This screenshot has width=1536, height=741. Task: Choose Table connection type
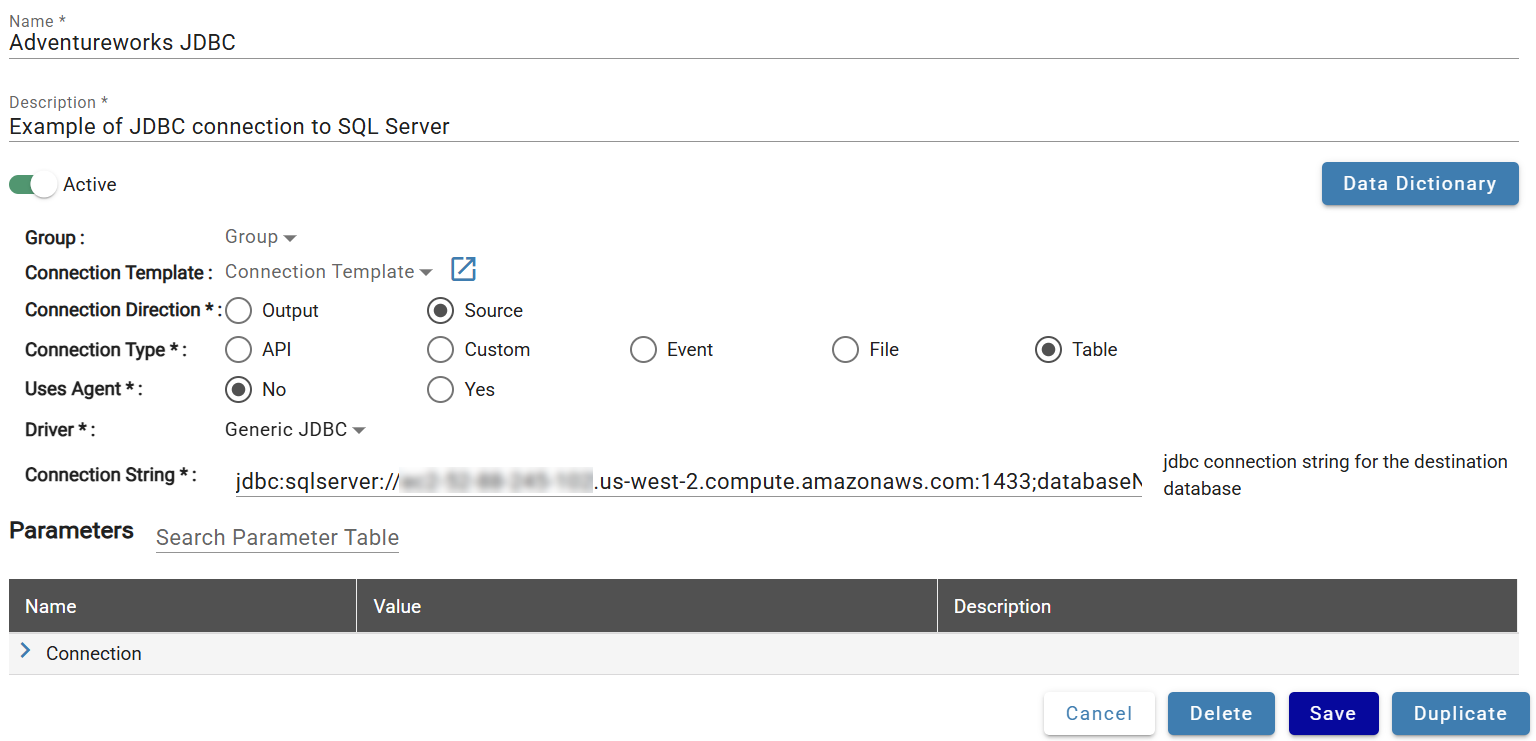tap(1048, 350)
